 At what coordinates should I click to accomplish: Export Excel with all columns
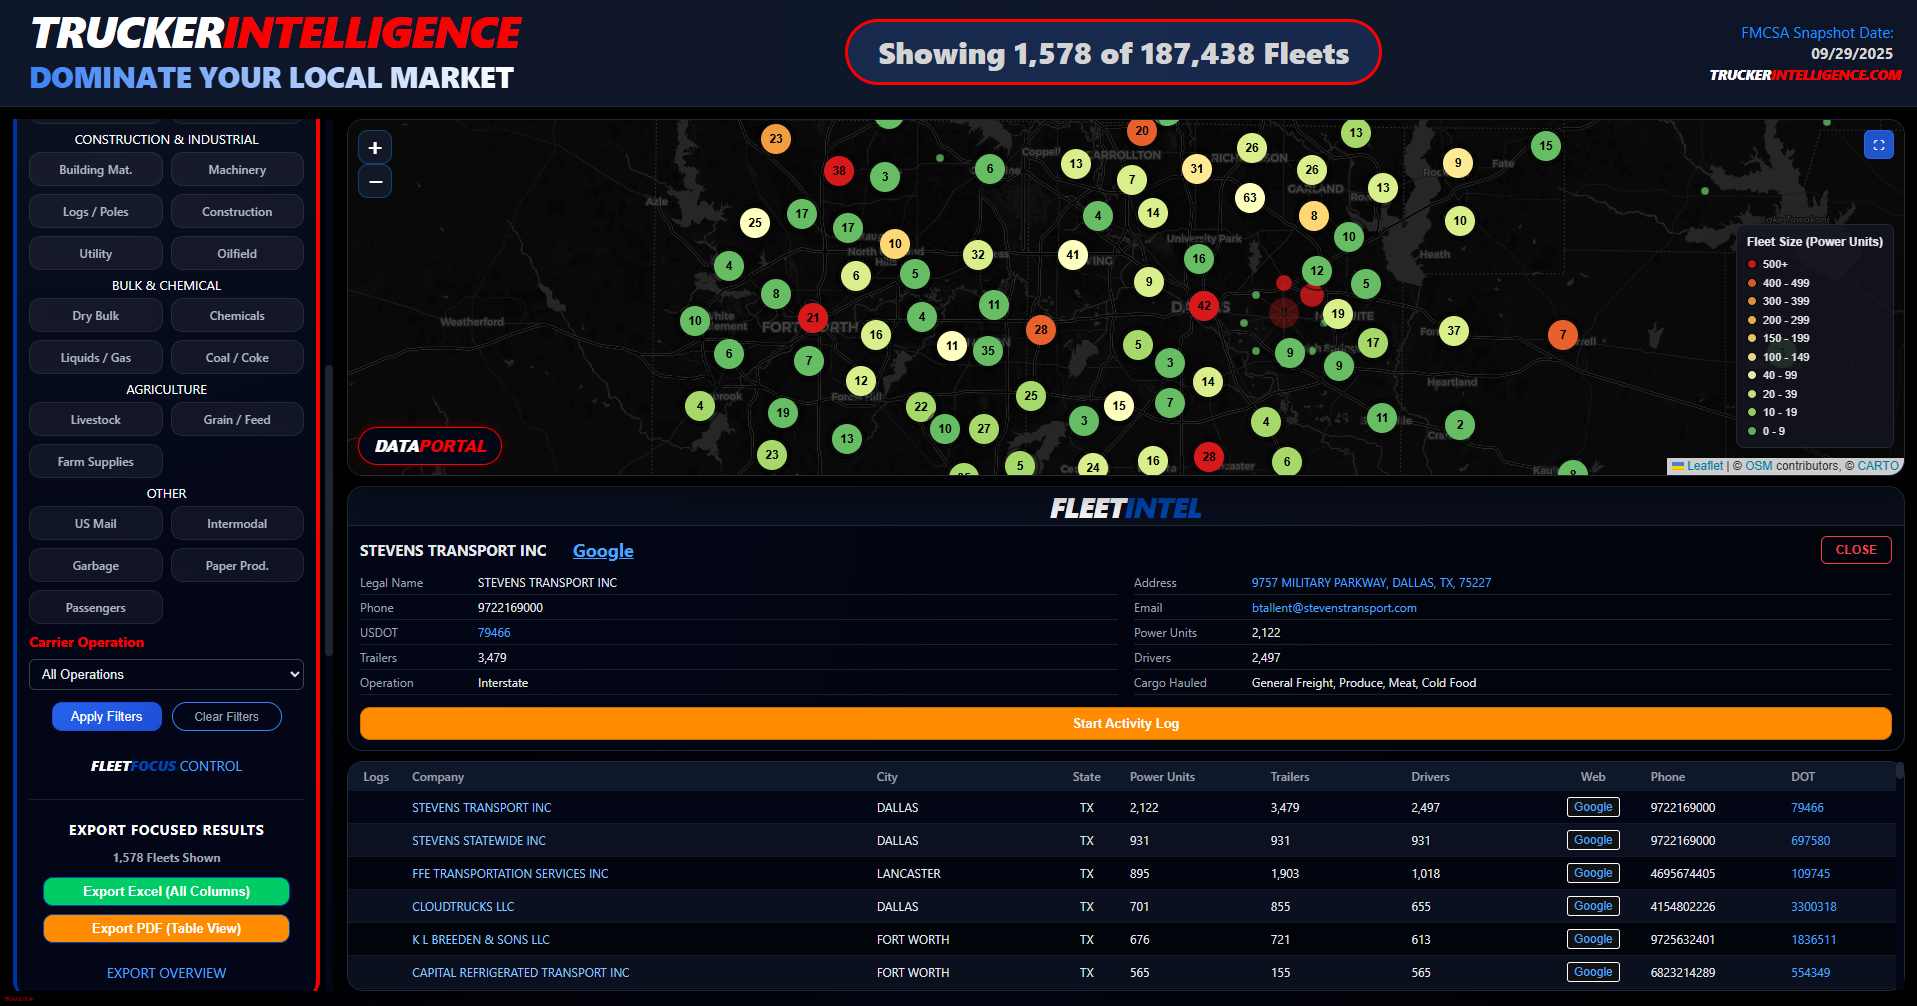(x=166, y=891)
